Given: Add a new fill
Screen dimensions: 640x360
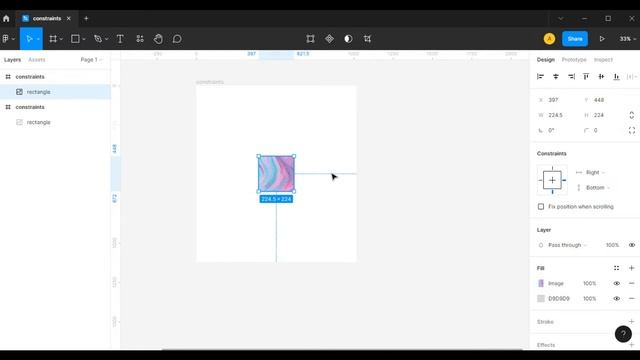Looking at the screenshot, I should coord(631,268).
